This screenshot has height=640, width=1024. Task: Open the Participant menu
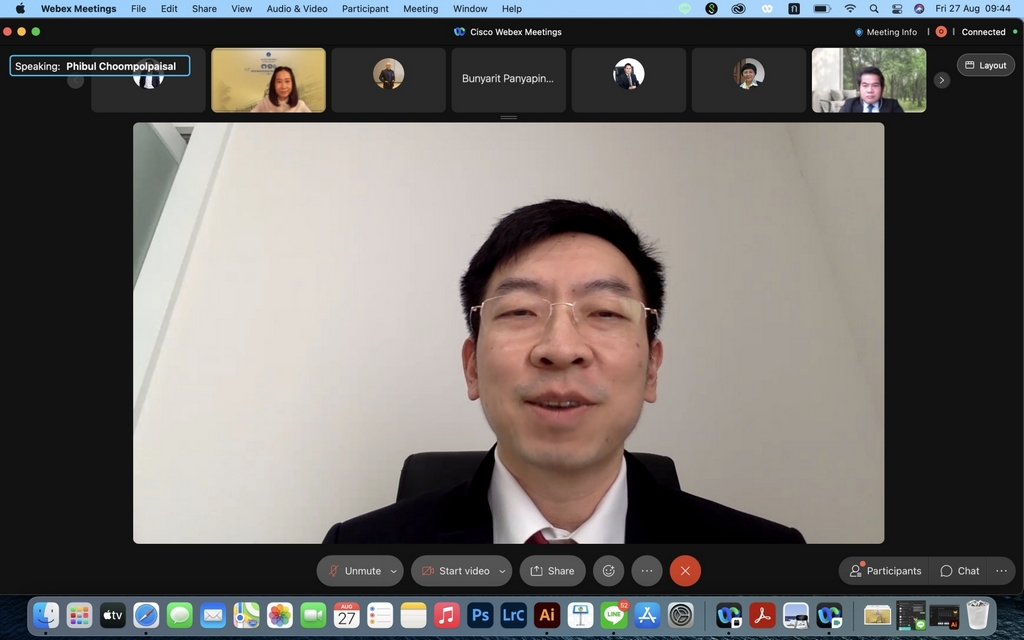[365, 8]
